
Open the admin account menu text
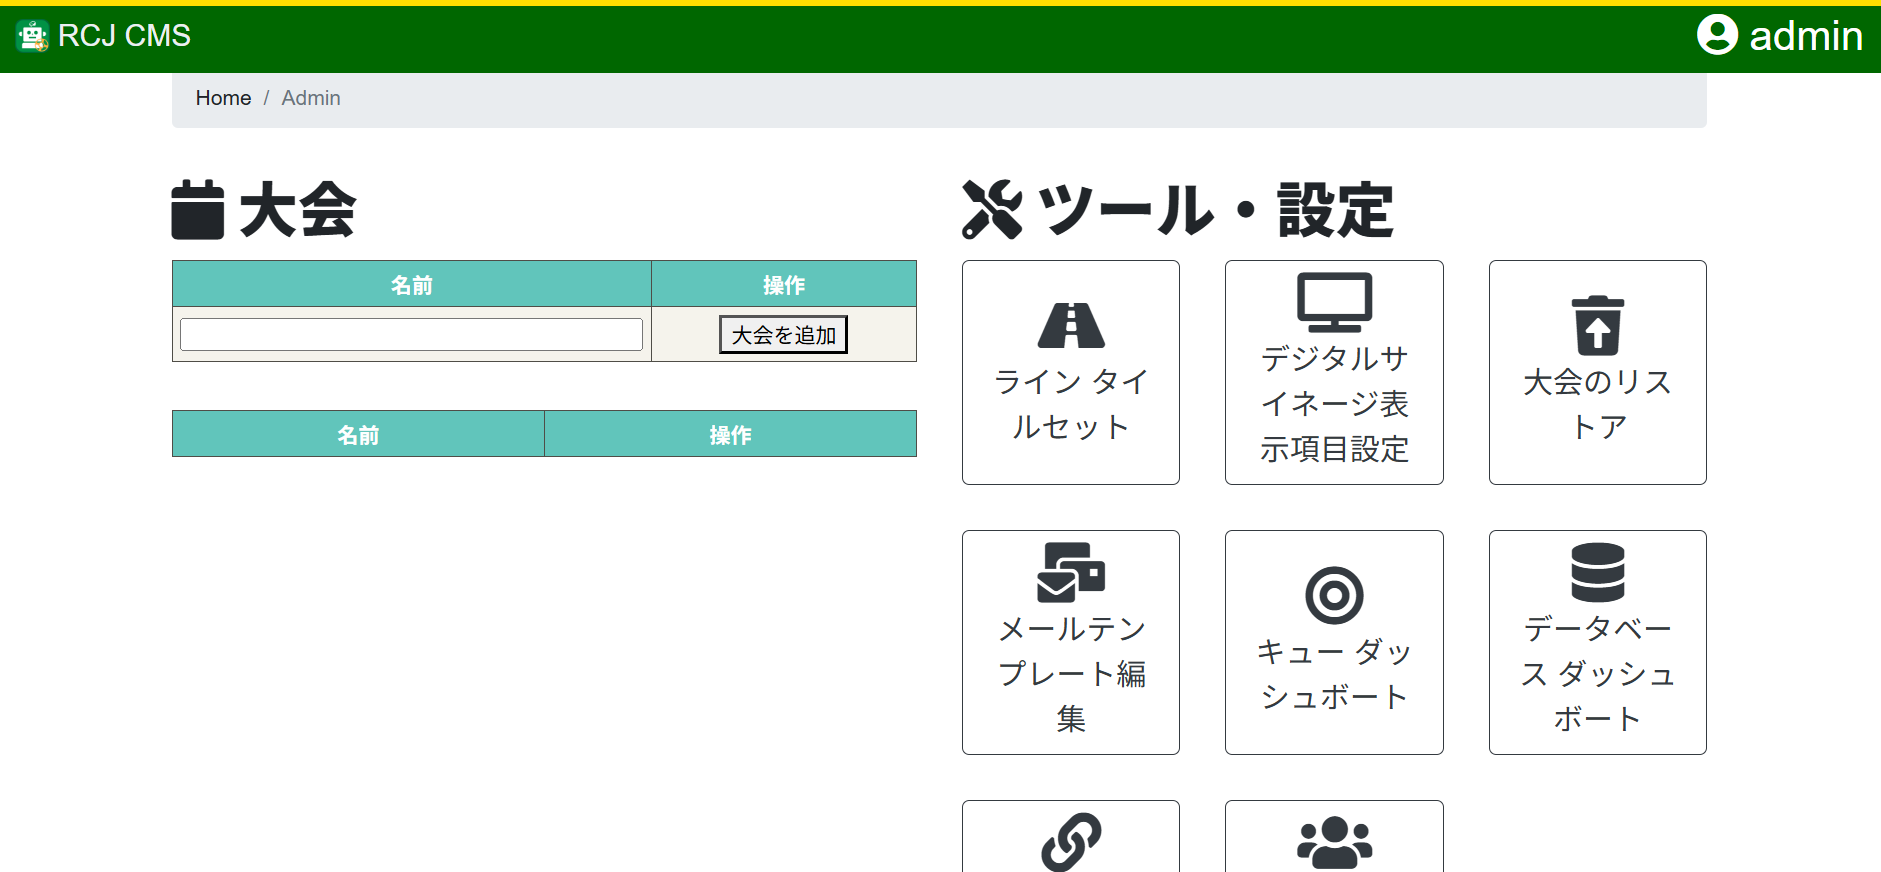click(1806, 36)
